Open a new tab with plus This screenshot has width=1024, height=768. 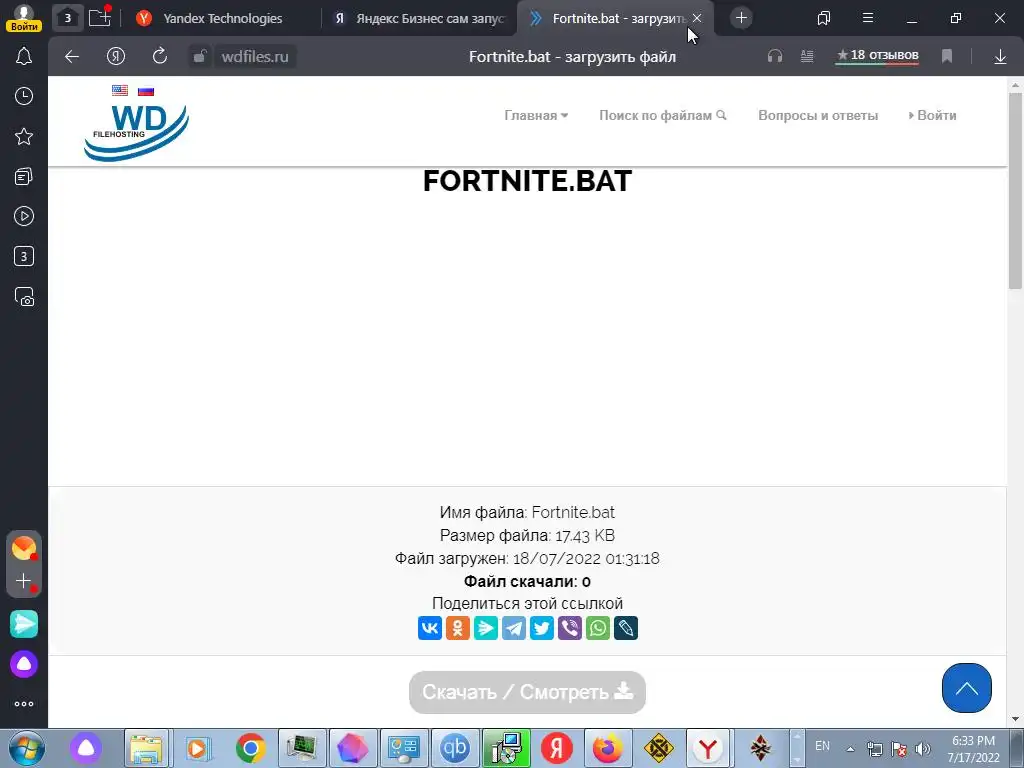(741, 18)
